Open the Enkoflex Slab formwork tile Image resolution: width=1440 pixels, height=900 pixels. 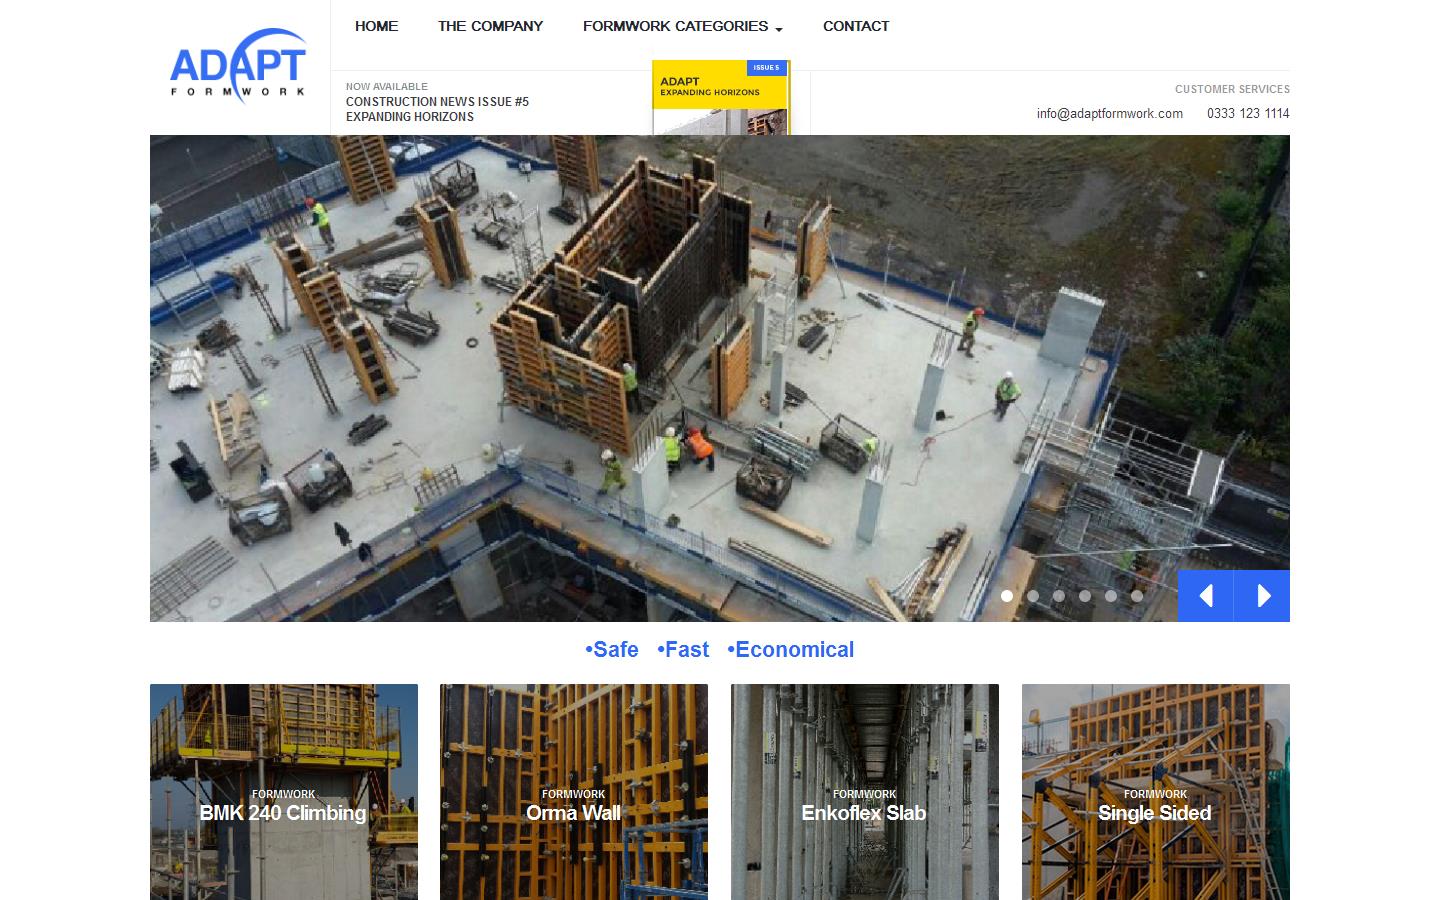click(864, 791)
